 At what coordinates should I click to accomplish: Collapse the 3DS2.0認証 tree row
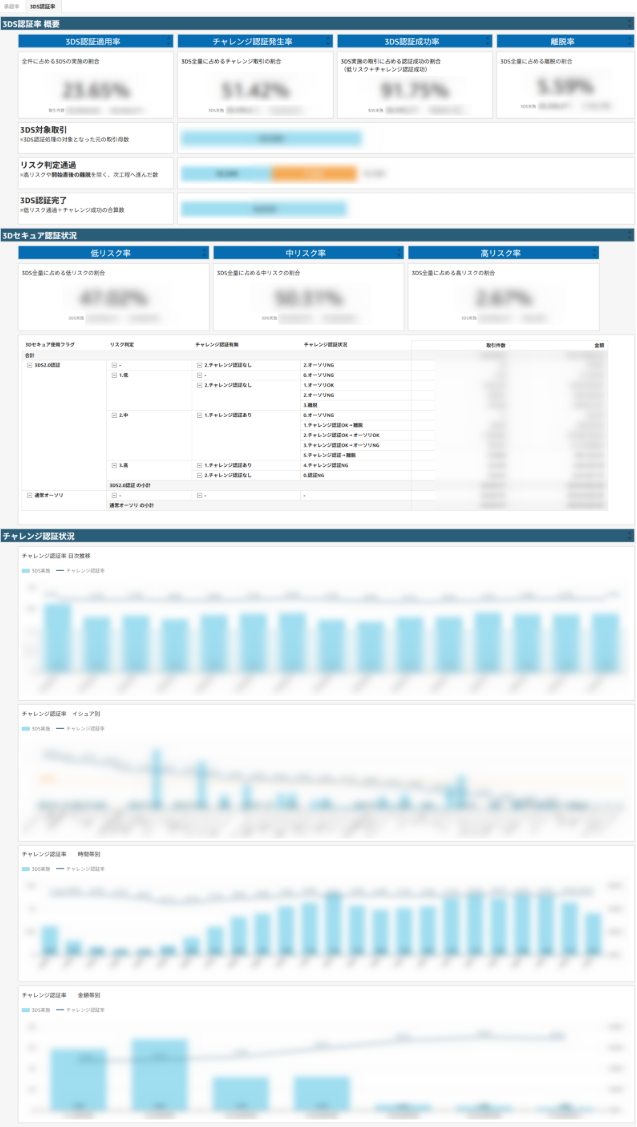click(29, 365)
